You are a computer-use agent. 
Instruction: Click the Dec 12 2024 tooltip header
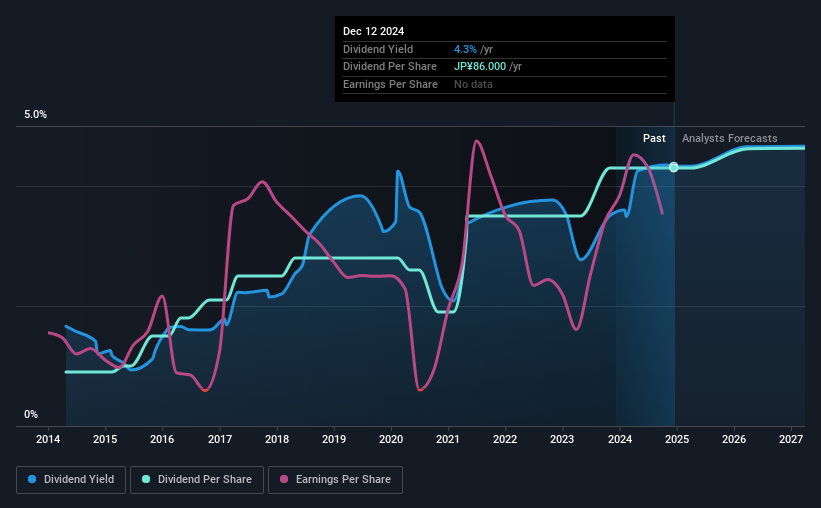click(x=373, y=31)
